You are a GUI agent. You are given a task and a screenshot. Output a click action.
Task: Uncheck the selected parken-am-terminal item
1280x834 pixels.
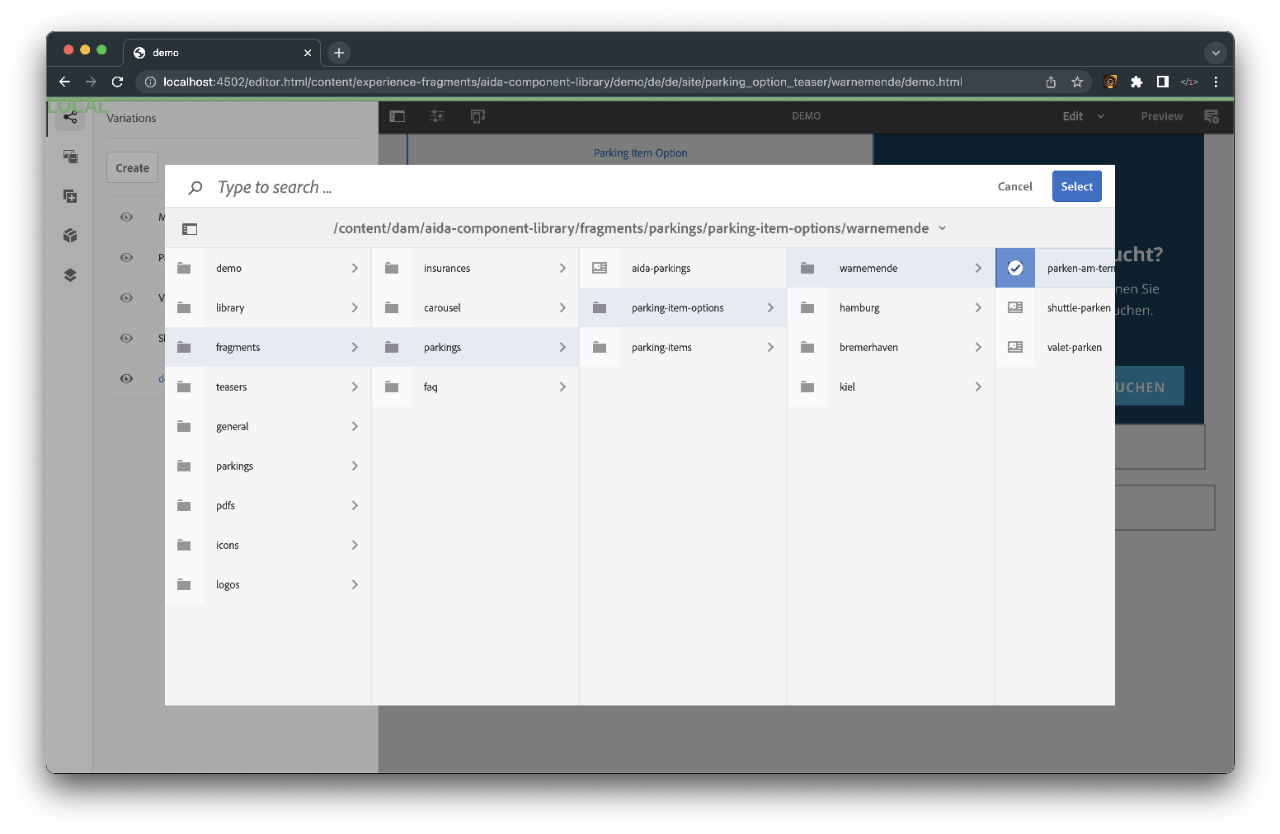pyautogui.click(x=1015, y=268)
